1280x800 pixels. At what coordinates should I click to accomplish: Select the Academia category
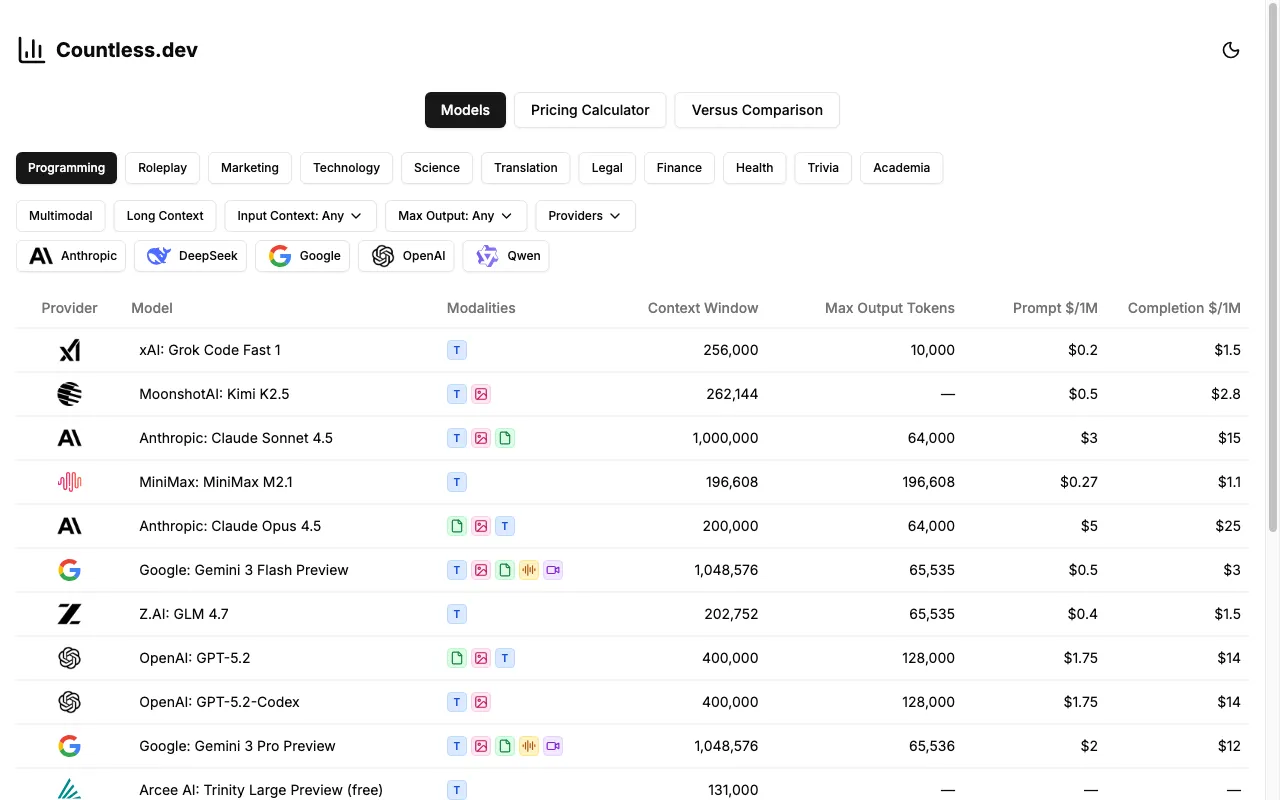[901, 168]
